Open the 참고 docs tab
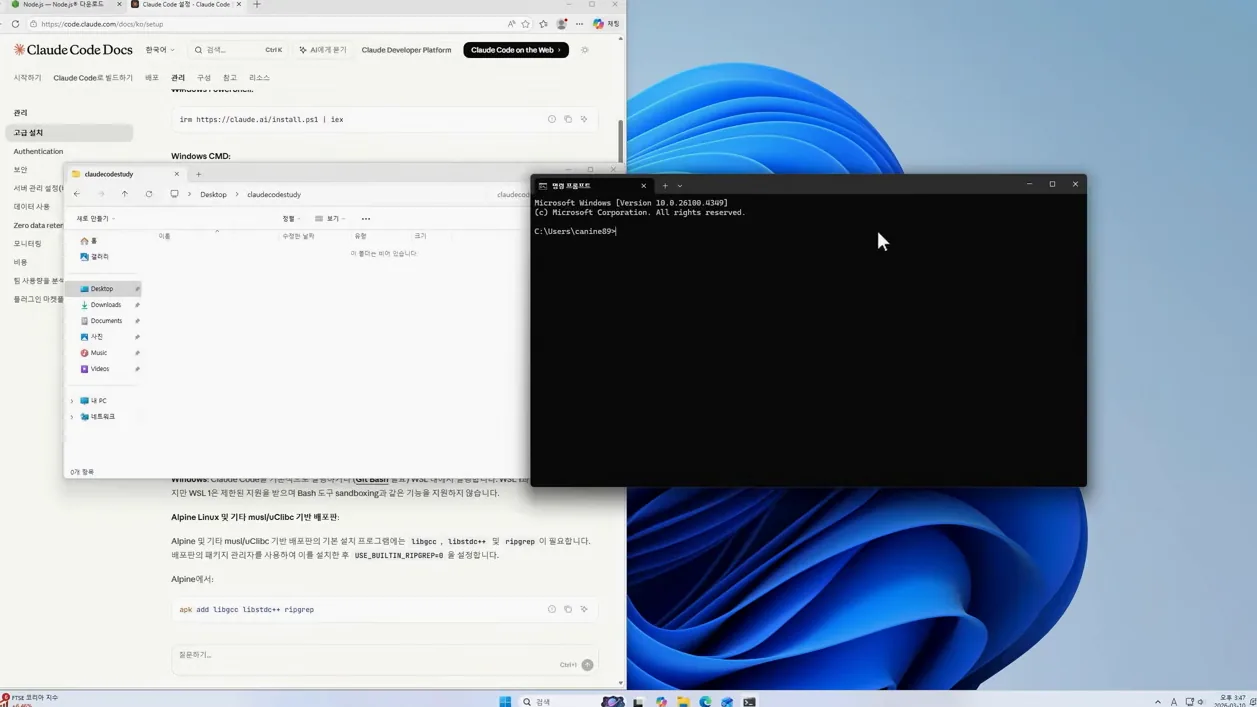The image size is (1257, 707). [x=230, y=78]
